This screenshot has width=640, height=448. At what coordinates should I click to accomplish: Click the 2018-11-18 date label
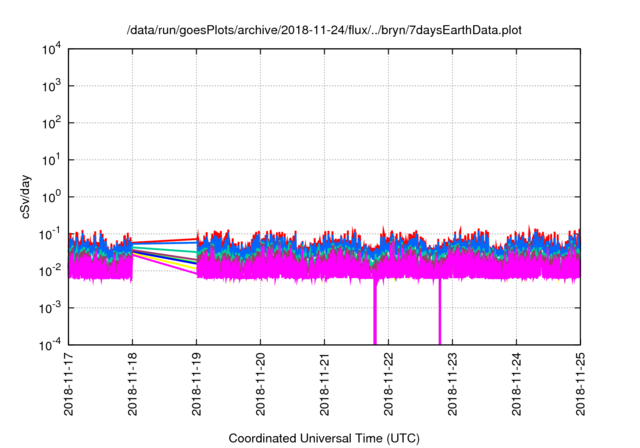(x=133, y=384)
